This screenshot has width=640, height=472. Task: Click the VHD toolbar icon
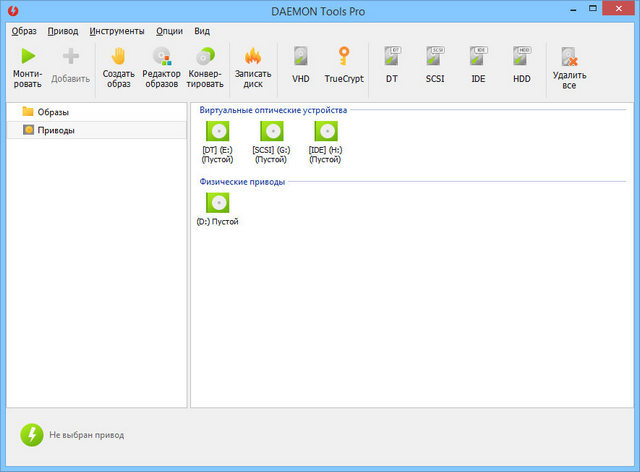click(x=300, y=57)
